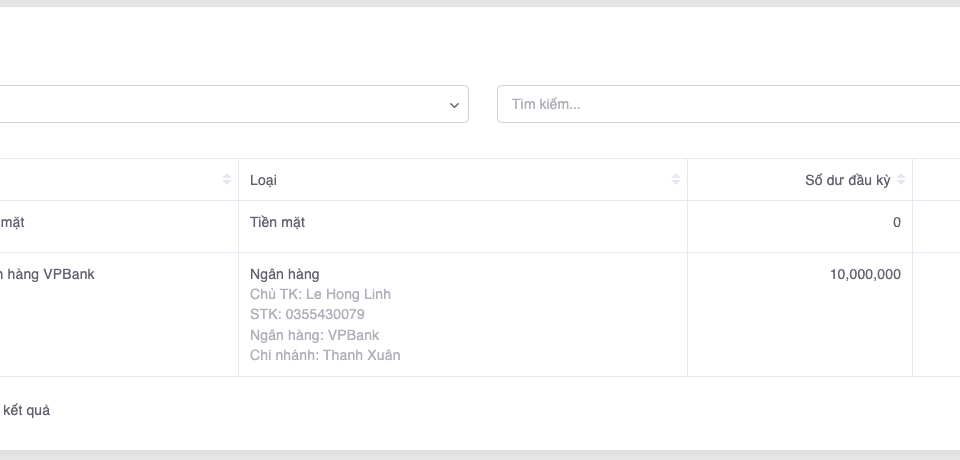Focus the Tìm kiếm search field
960x460 pixels.
pos(730,105)
